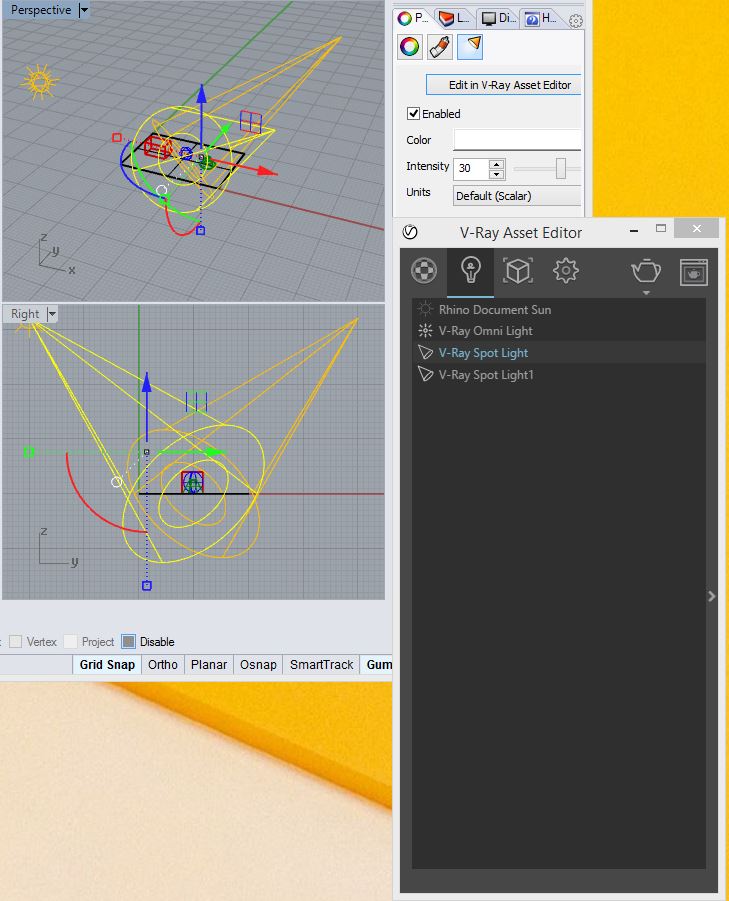Select the sun object in Perspective viewport

(x=40, y=82)
